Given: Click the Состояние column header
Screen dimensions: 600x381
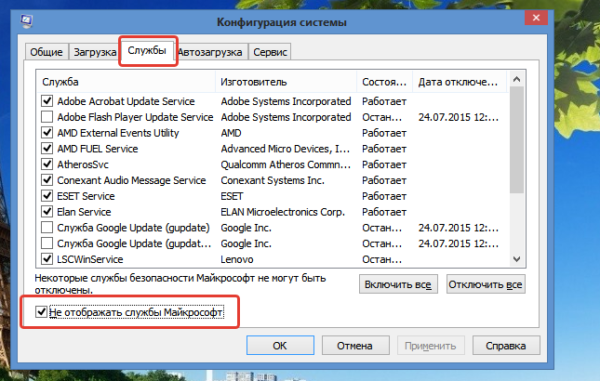Looking at the screenshot, I should [385, 82].
